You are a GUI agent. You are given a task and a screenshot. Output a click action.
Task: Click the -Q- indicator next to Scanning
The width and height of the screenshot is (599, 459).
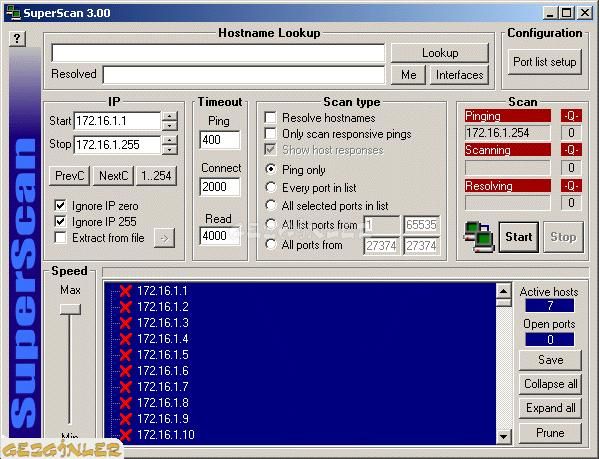click(571, 150)
